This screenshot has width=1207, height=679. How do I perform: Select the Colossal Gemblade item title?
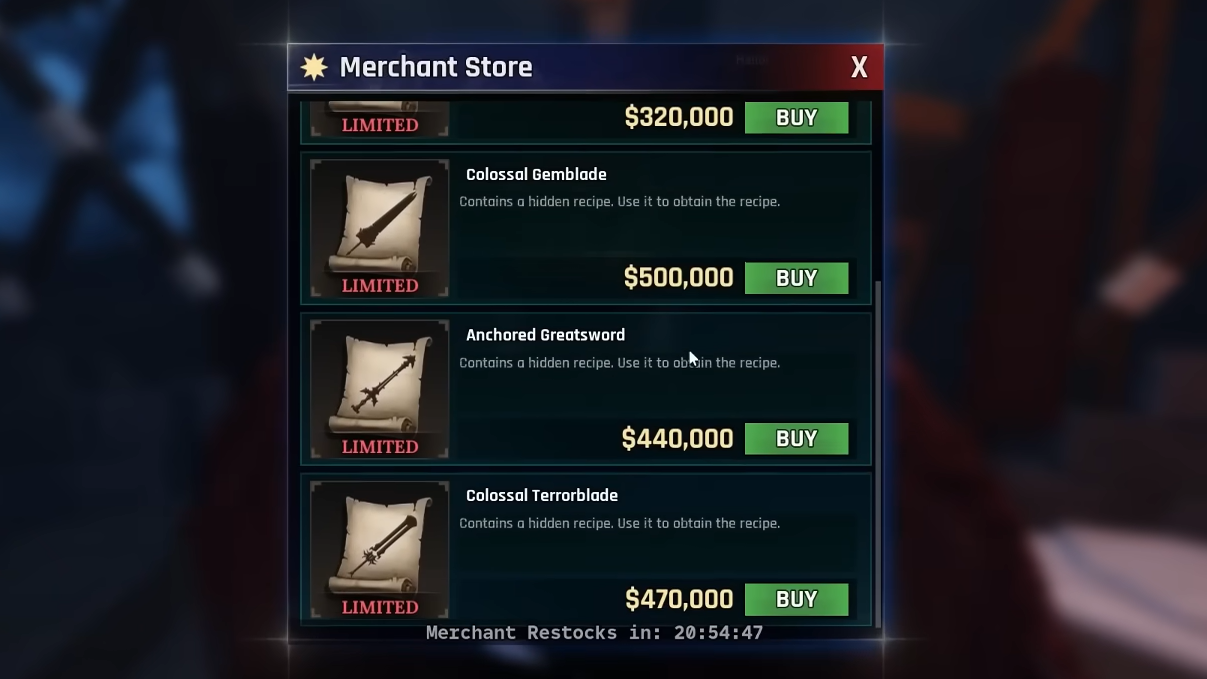pos(536,174)
